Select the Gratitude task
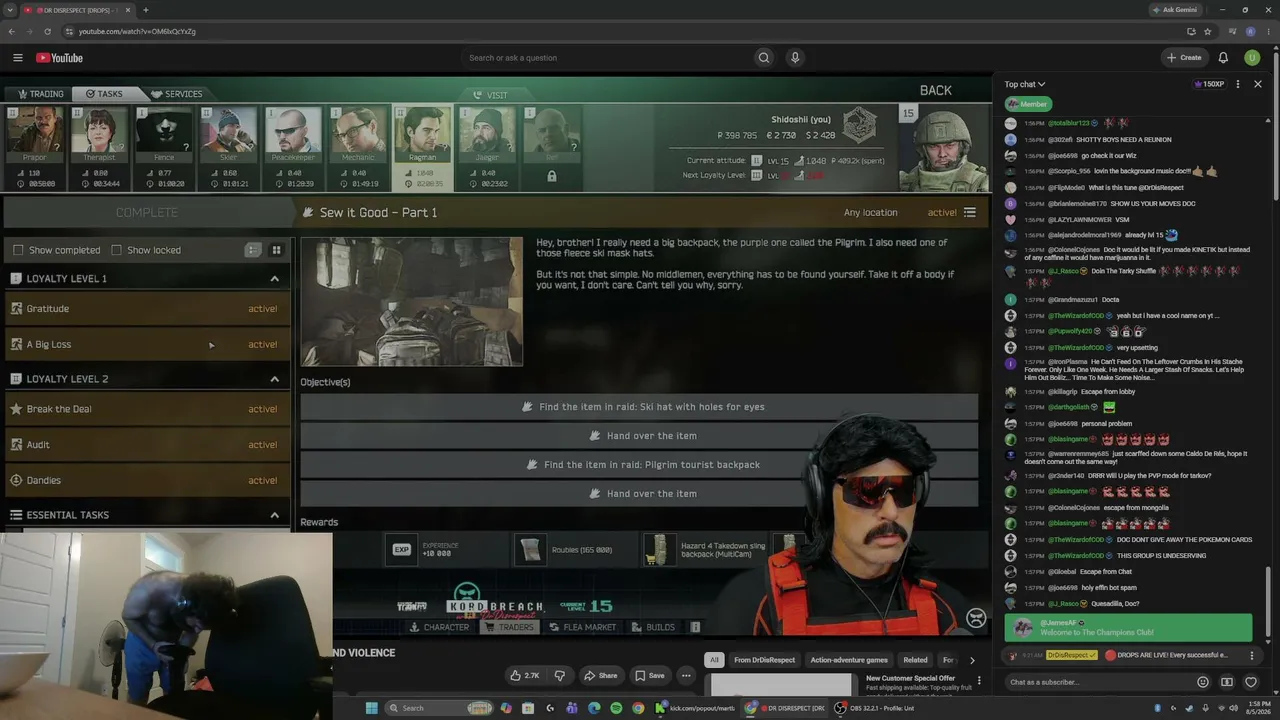This screenshot has width=1280, height=720. pyautogui.click(x=147, y=309)
